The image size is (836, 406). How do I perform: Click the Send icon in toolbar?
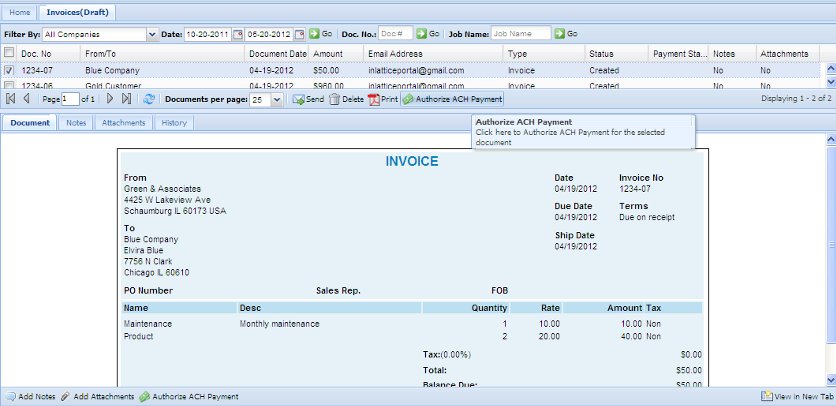(x=299, y=100)
